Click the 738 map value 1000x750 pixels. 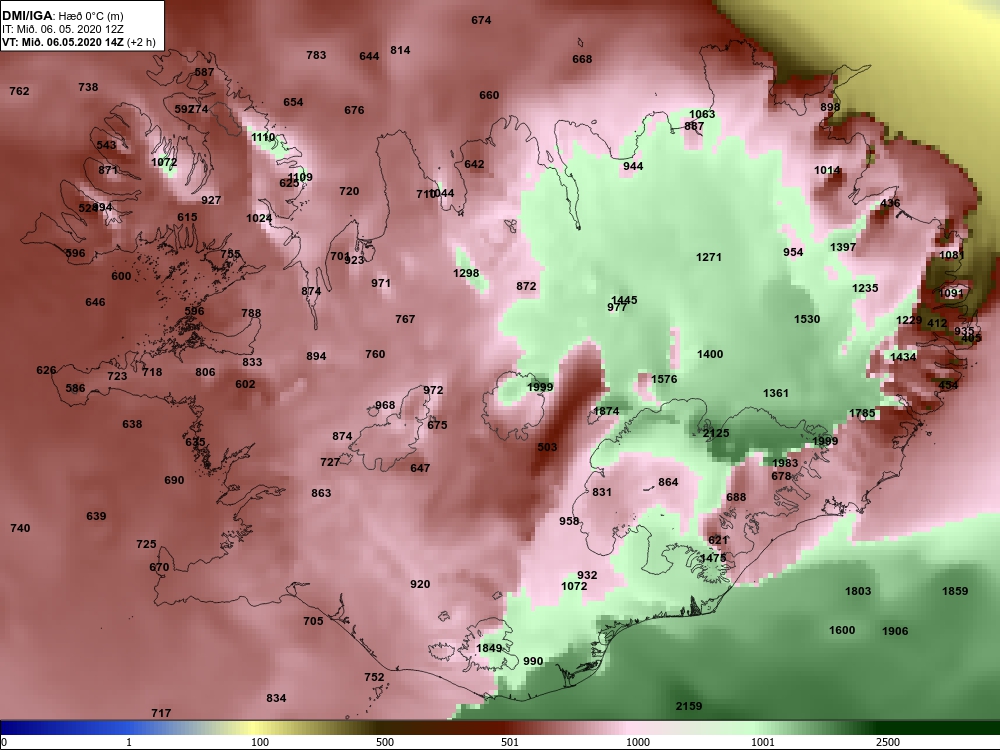click(x=88, y=87)
